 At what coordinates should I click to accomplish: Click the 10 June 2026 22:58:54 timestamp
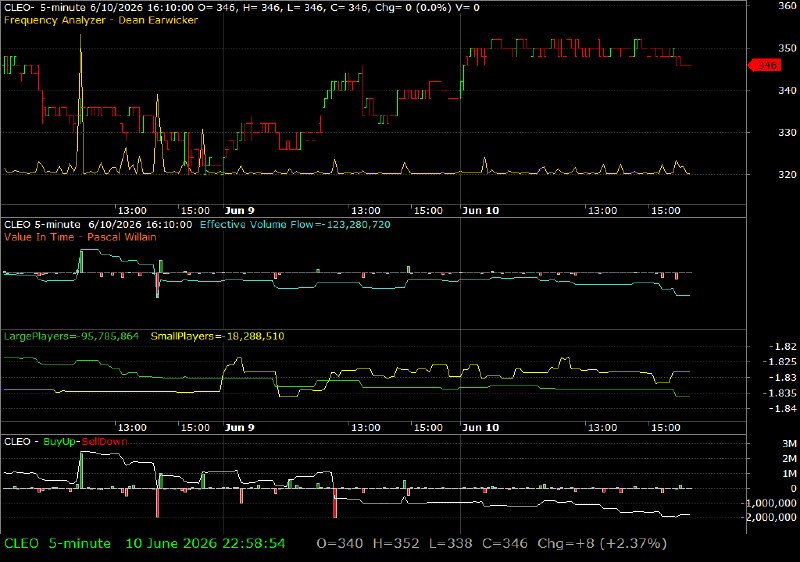tap(205, 544)
